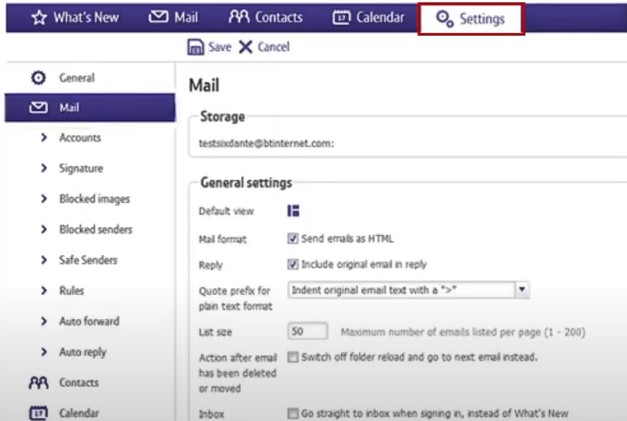This screenshot has height=421, width=627.
Task: Click the Calendar icon in sidebar
Action: click(39, 413)
